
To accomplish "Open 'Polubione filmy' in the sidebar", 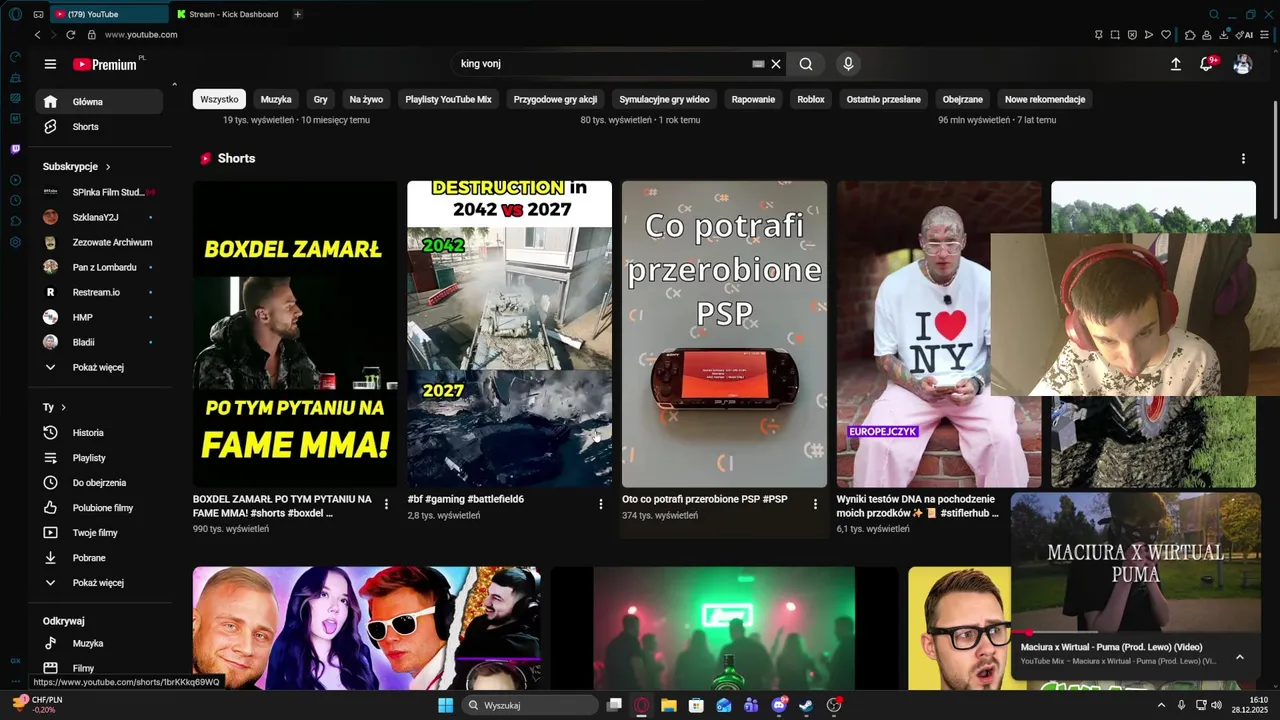I will 99,508.
